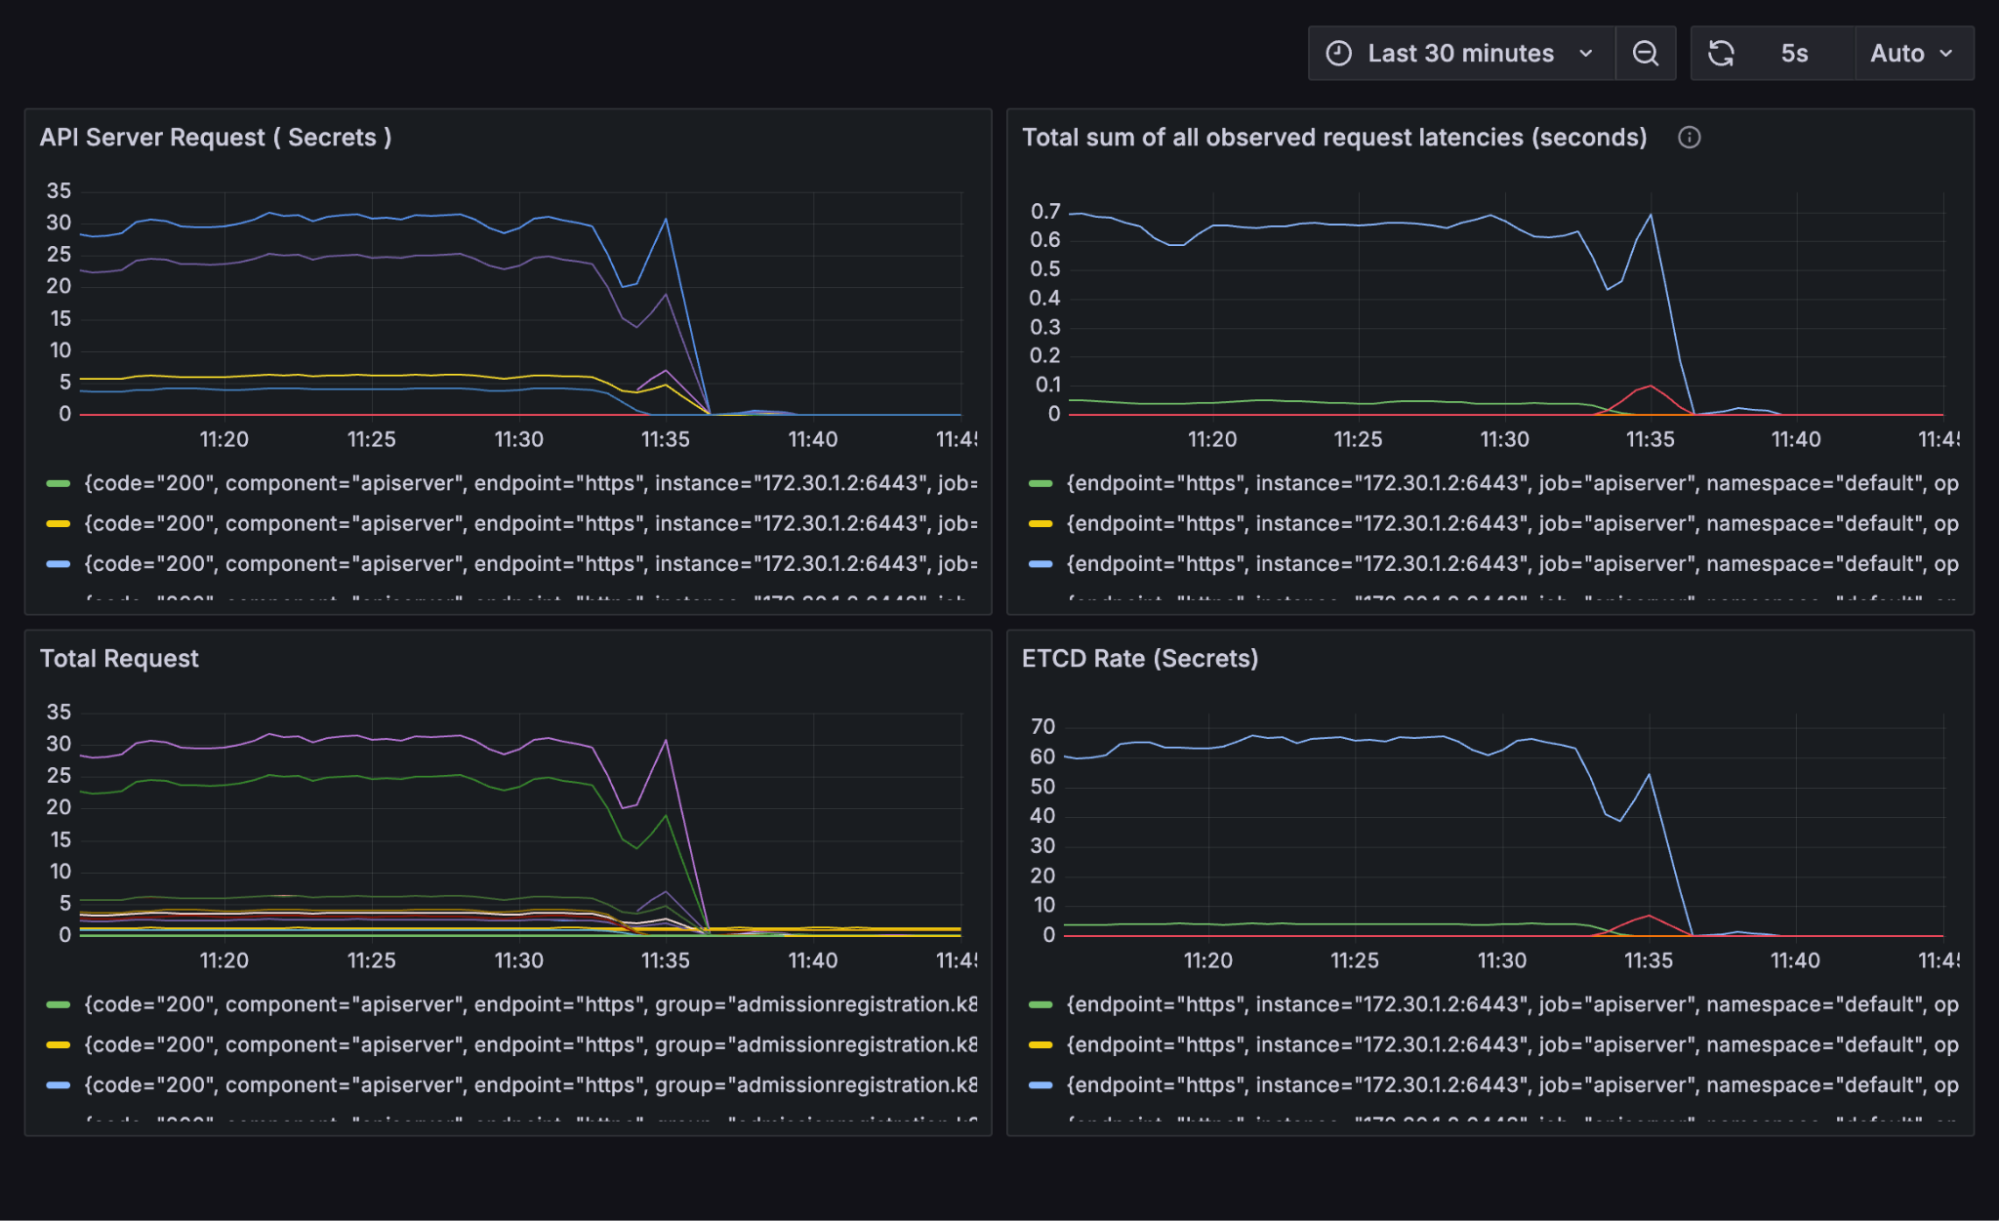The height and width of the screenshot is (1222, 1999).
Task: Open the ETCD Rate (Secrets) panel title menu
Action: click(x=1139, y=658)
